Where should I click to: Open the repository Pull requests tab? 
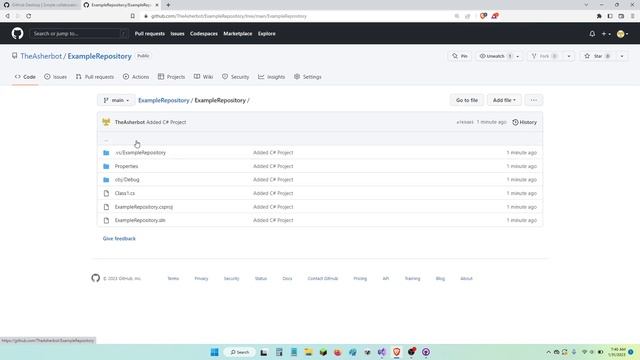pyautogui.click(x=95, y=77)
